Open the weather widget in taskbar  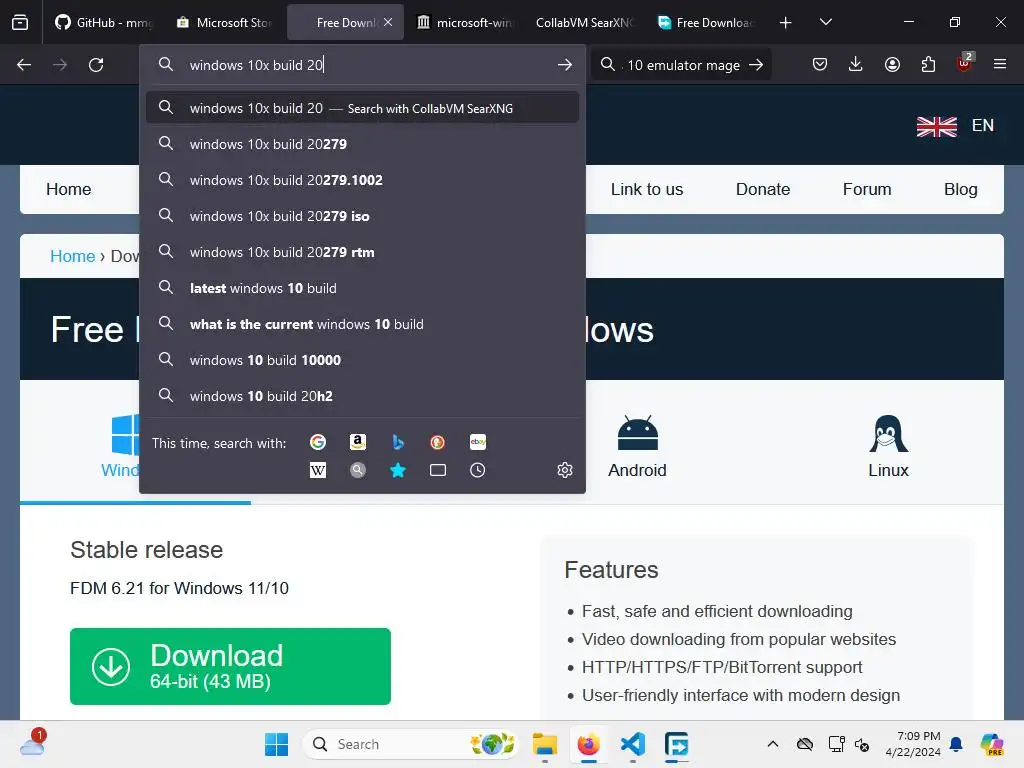(x=32, y=743)
